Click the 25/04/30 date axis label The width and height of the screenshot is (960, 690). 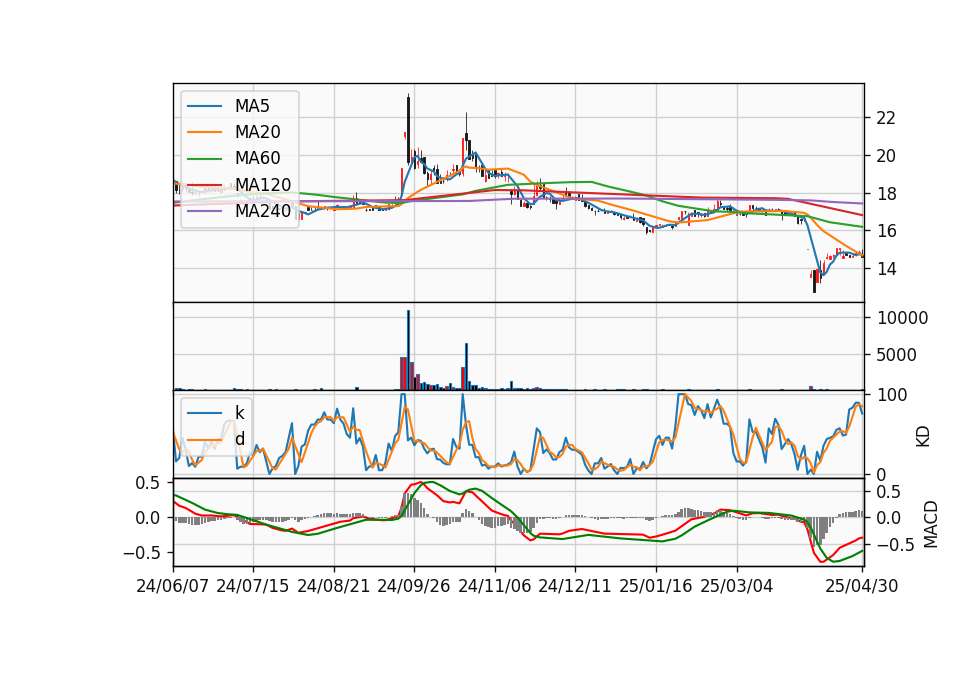(862, 586)
